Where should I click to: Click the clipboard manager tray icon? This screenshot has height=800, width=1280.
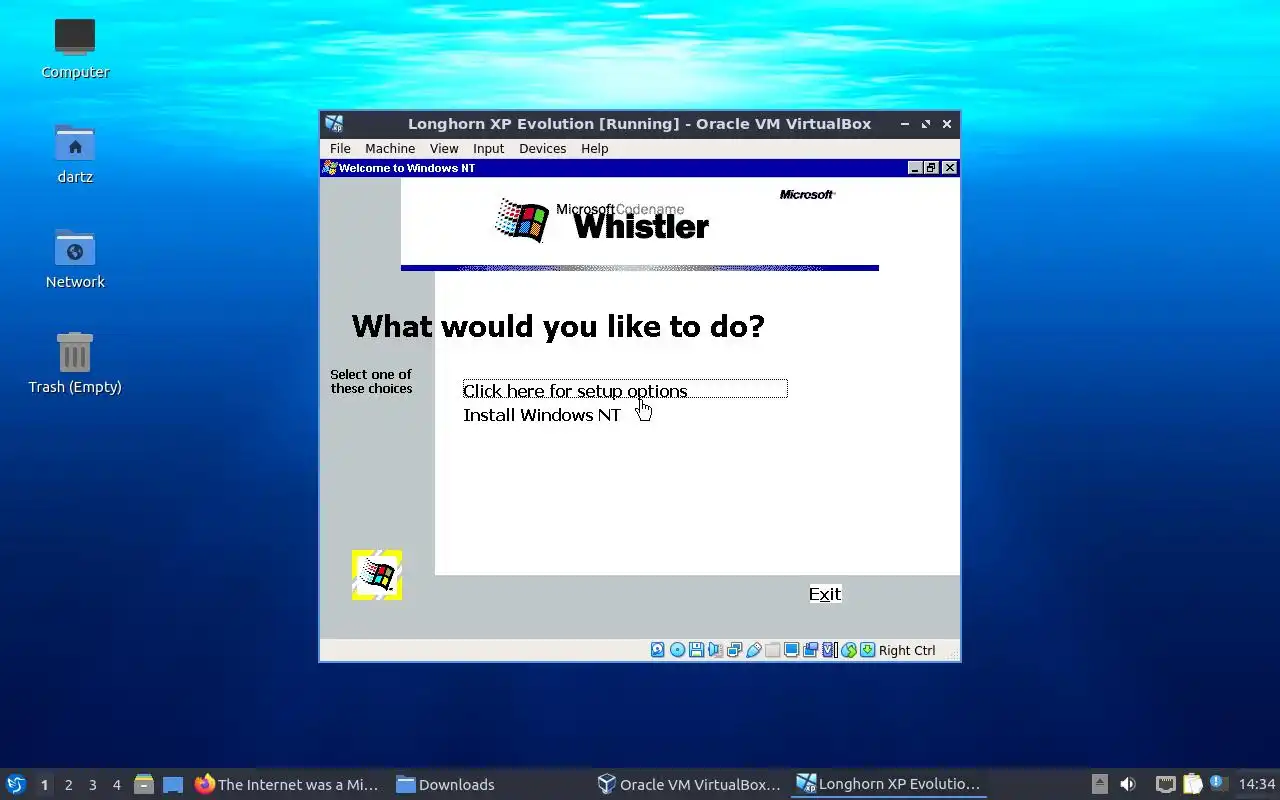pos(1192,784)
